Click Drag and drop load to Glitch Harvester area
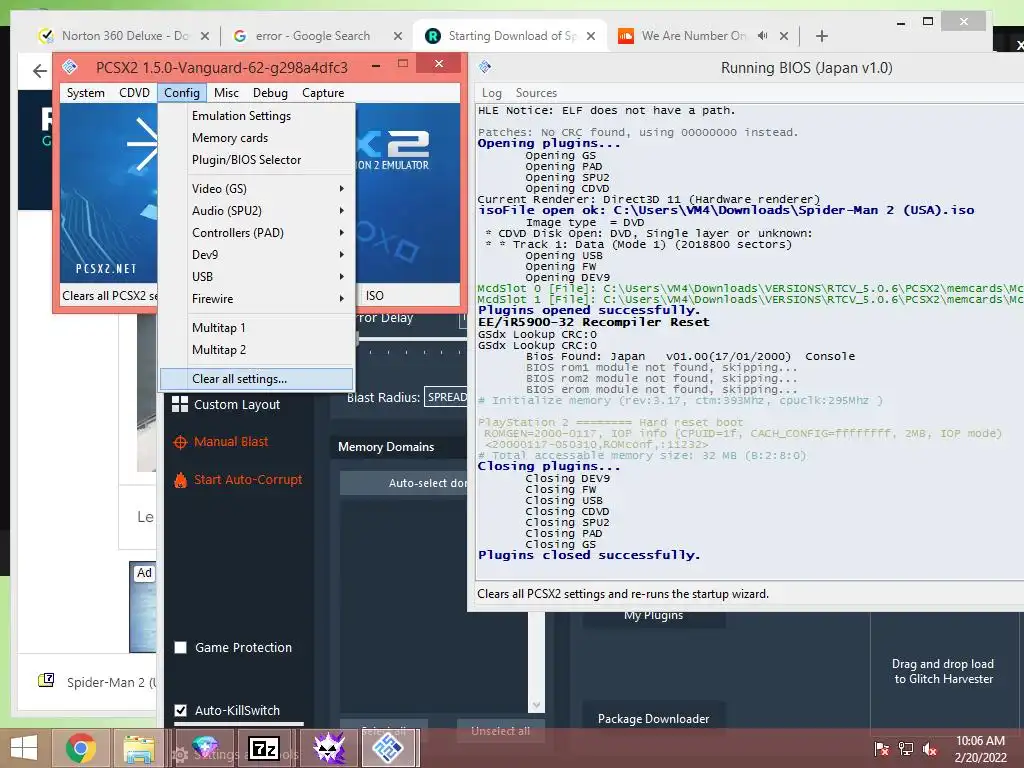1024x768 pixels. 944,671
